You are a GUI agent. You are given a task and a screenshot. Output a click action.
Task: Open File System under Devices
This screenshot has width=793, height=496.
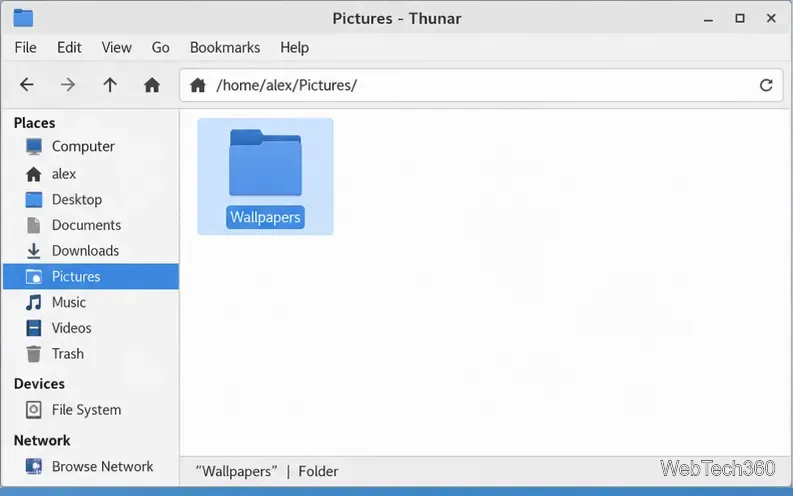(91, 410)
